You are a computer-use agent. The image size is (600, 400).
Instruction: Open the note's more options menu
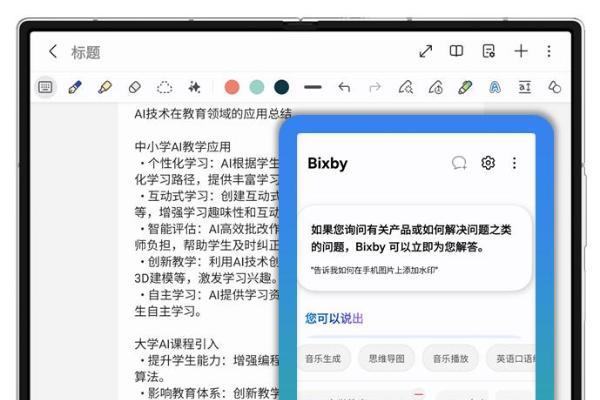549,51
